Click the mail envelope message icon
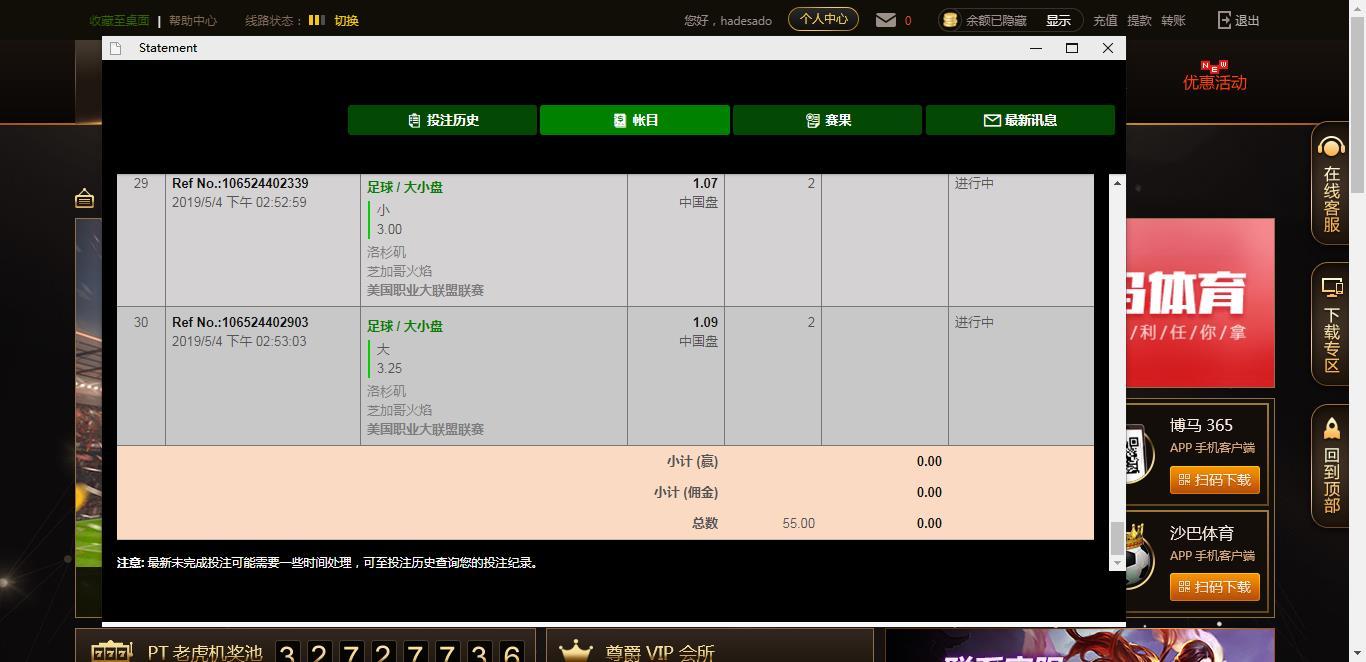Viewport: 1366px width, 662px height. pos(885,20)
